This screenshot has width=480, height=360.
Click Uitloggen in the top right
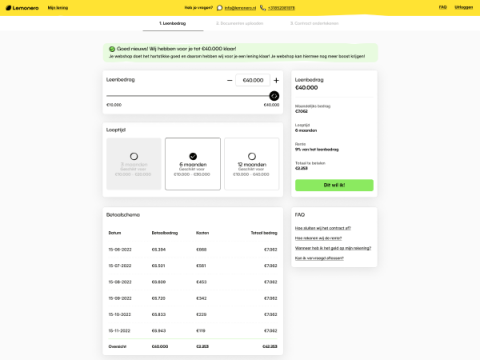[x=464, y=7]
